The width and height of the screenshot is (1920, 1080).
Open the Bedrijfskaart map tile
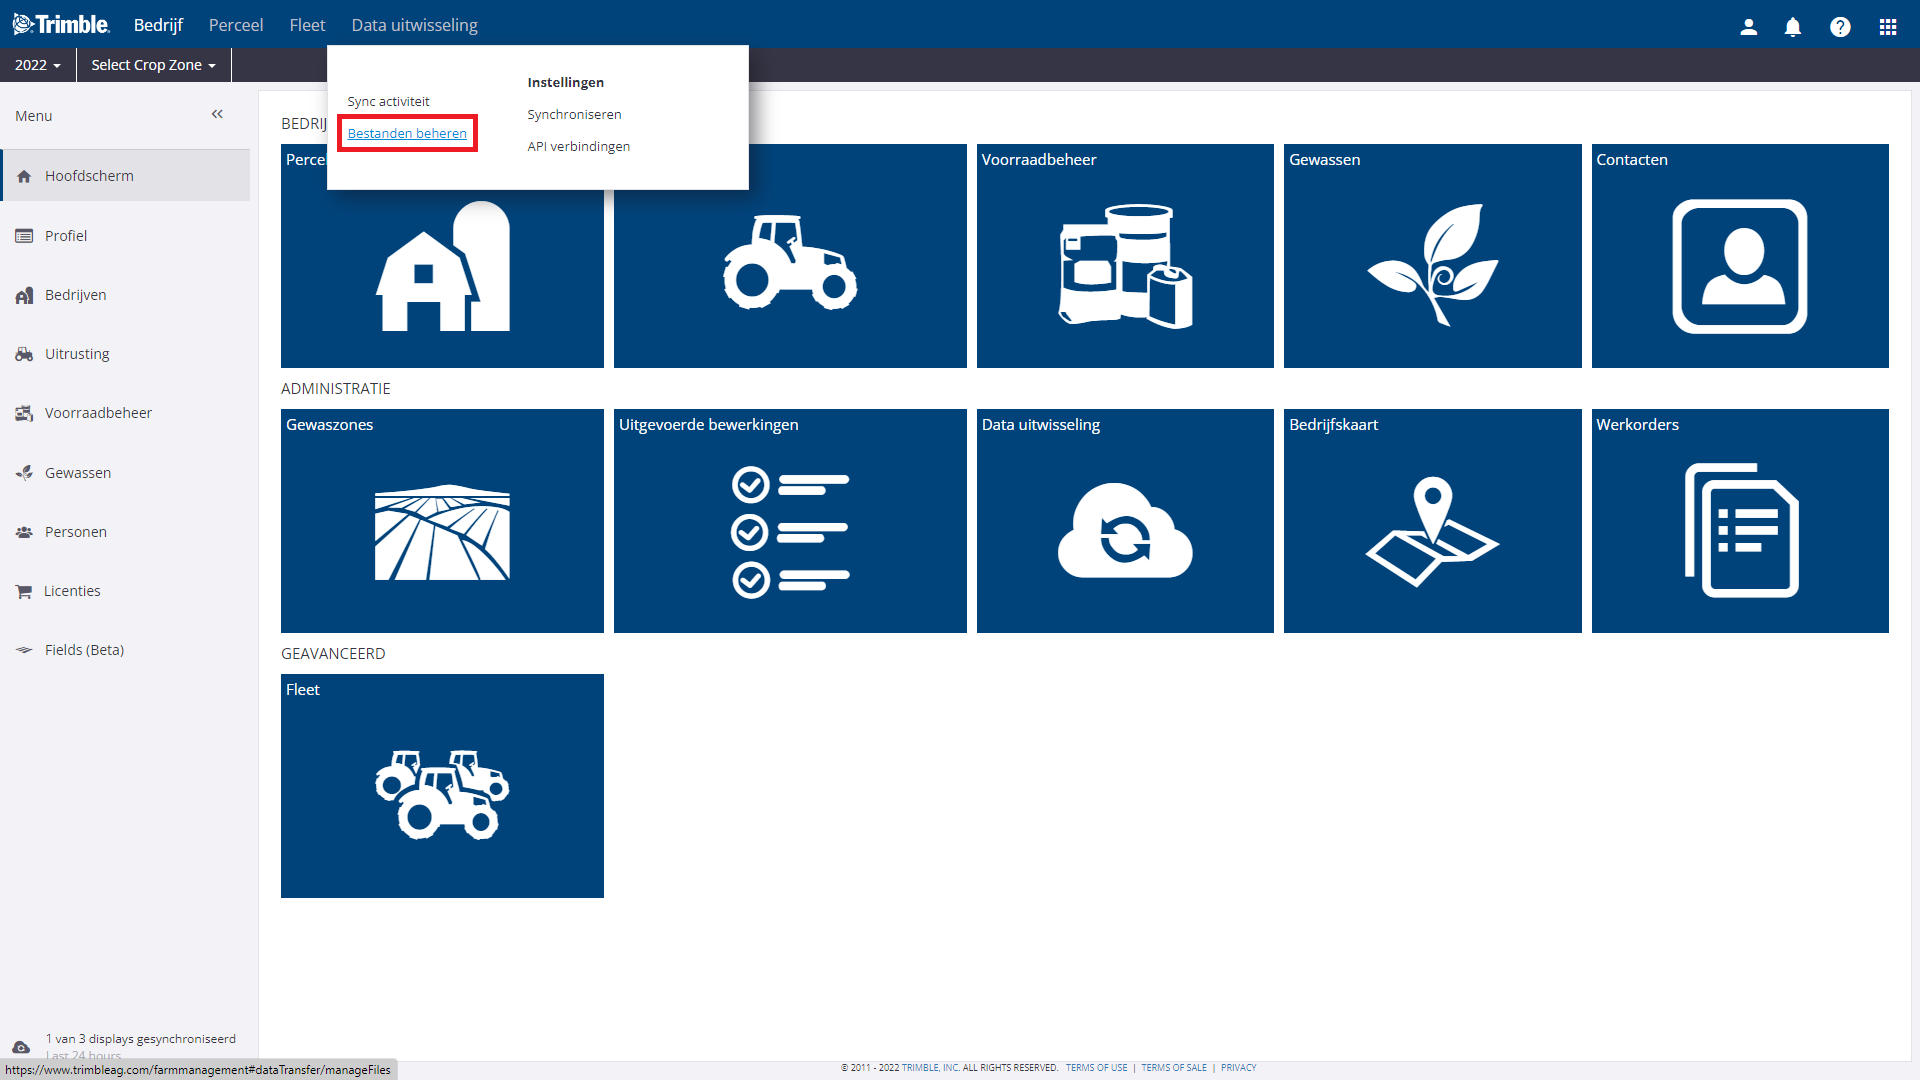click(x=1432, y=521)
